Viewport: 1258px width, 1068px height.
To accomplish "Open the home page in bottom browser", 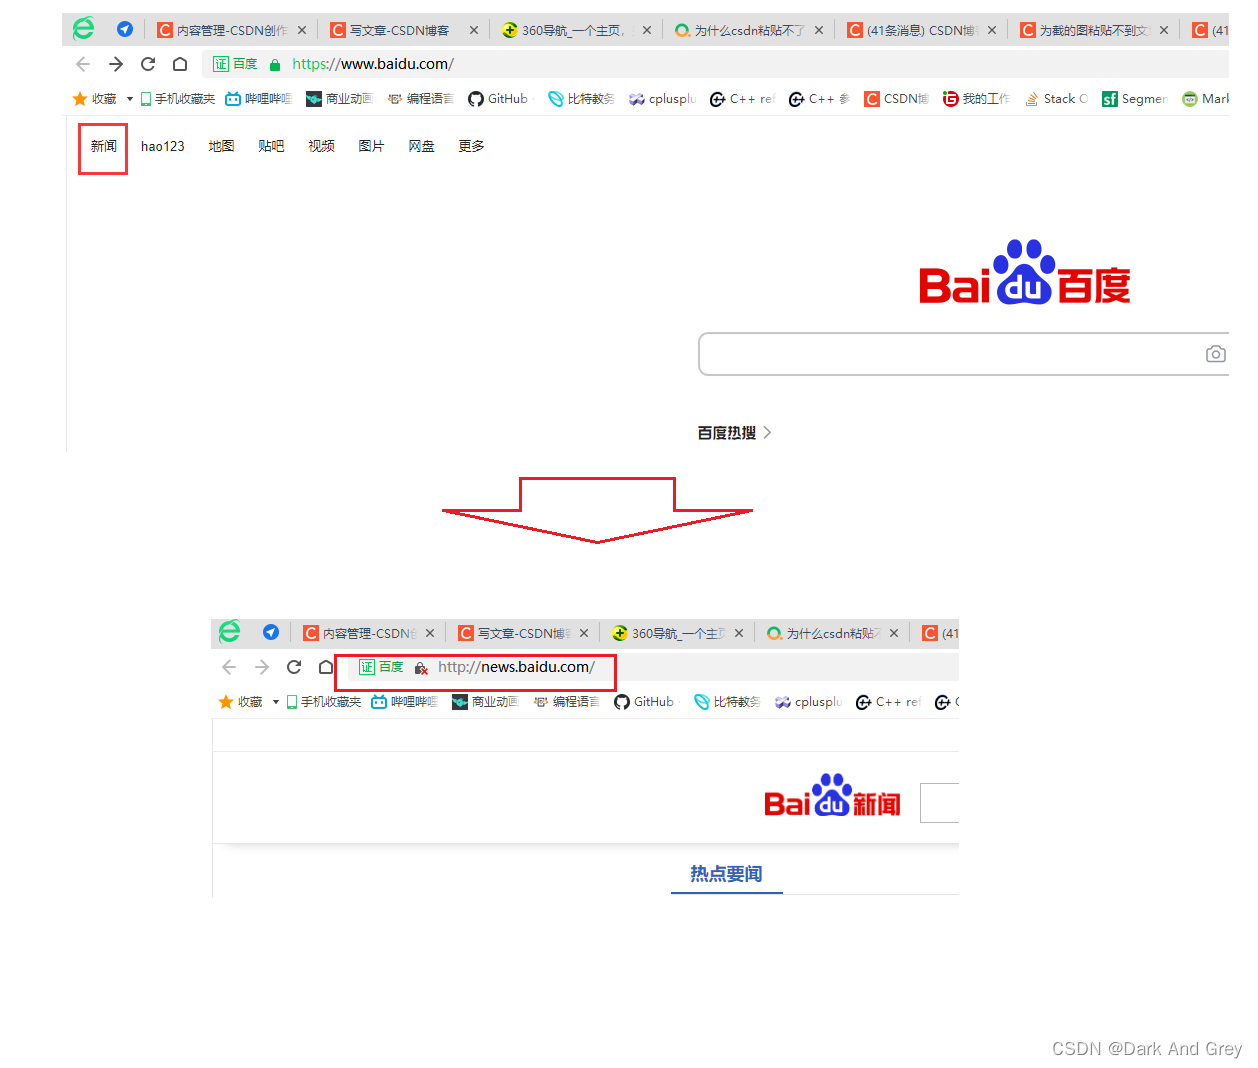I will (x=326, y=667).
